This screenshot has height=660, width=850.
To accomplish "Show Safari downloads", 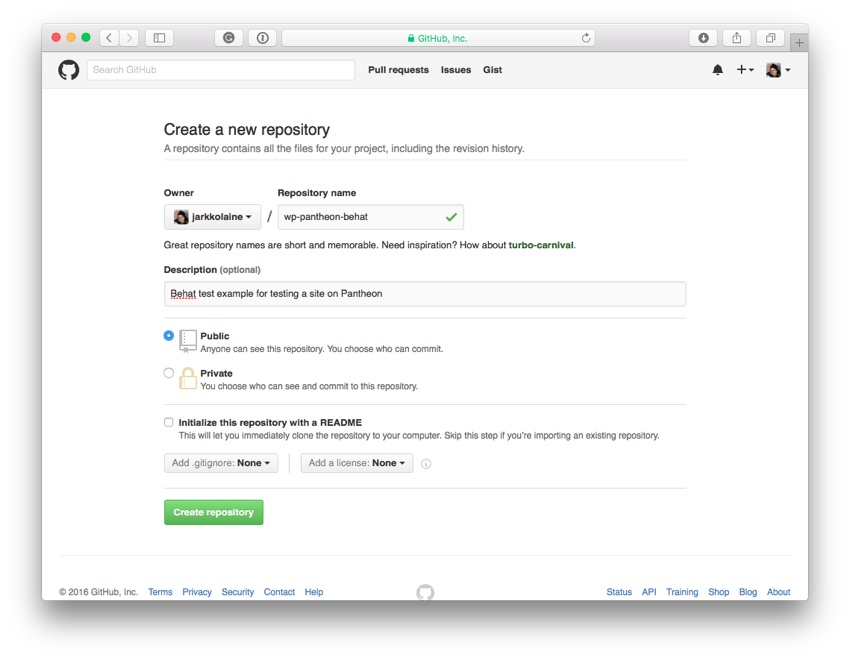I will tap(703, 37).
